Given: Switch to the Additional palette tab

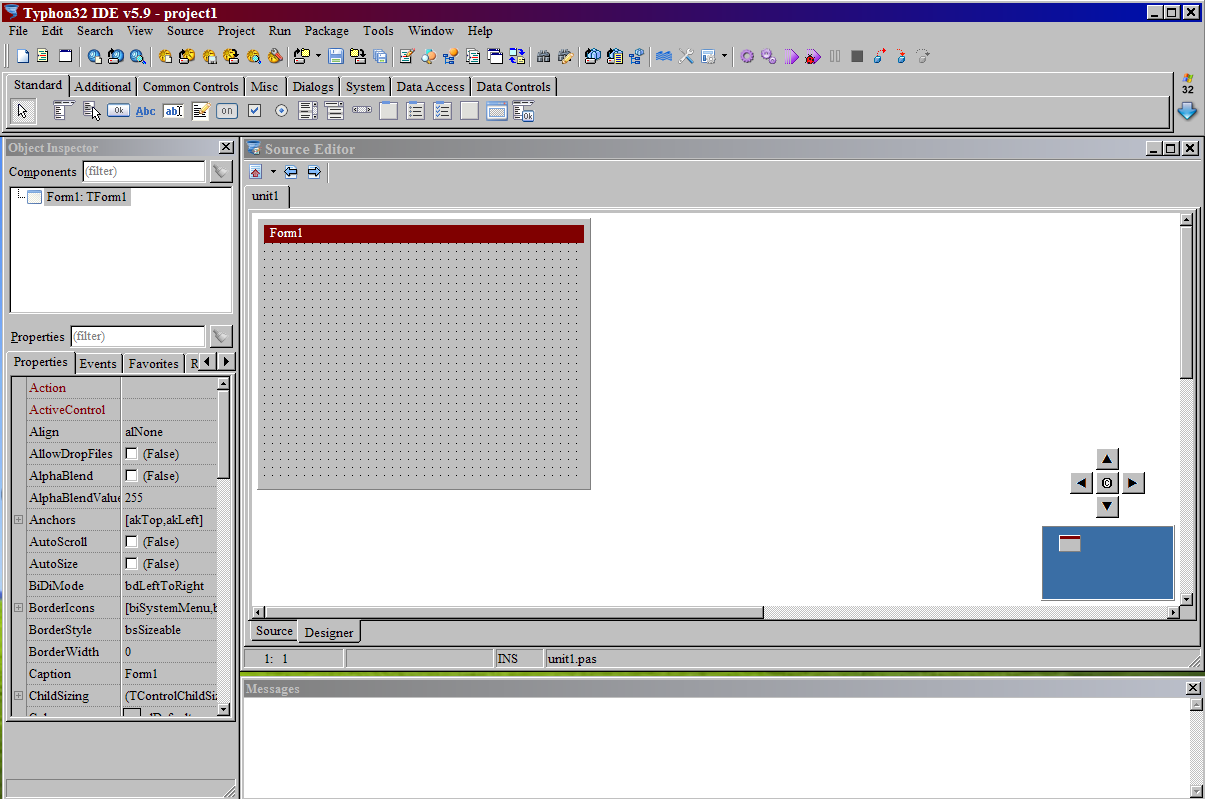Looking at the screenshot, I should tap(102, 87).
